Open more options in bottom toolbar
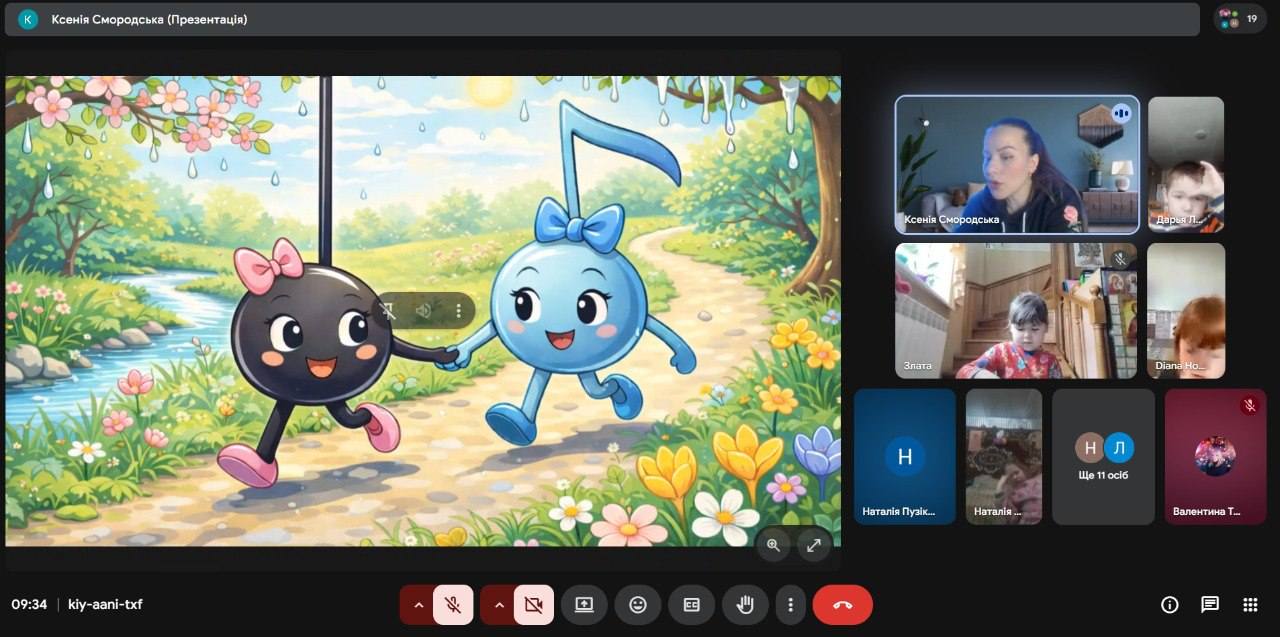This screenshot has height=637, width=1280. click(790, 605)
